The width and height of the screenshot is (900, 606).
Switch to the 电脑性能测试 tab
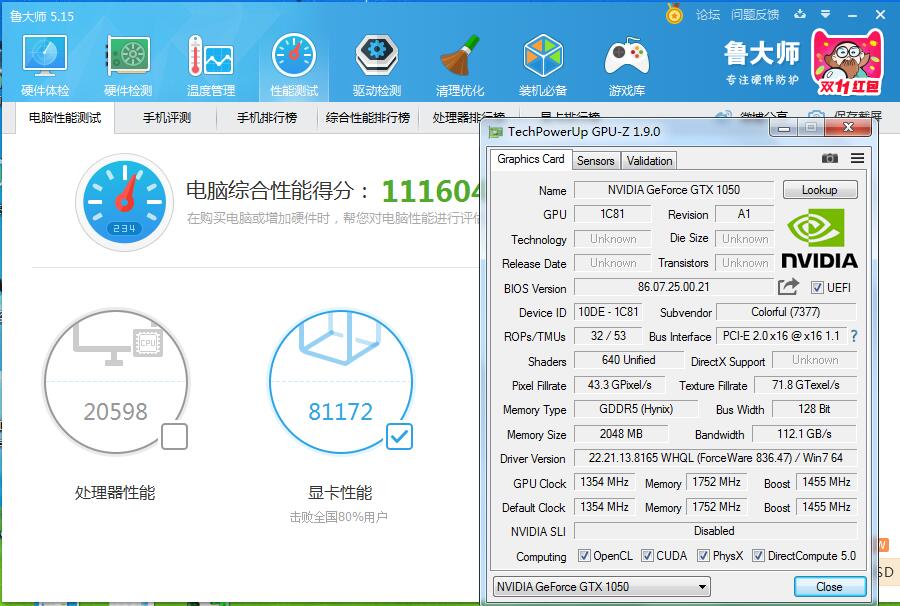point(65,118)
